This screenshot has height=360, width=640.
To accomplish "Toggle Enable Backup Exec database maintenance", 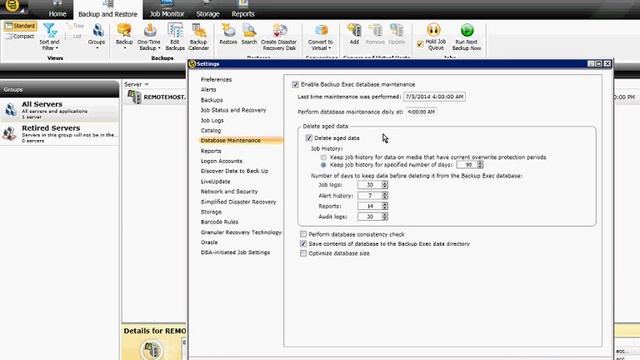I will pos(296,84).
